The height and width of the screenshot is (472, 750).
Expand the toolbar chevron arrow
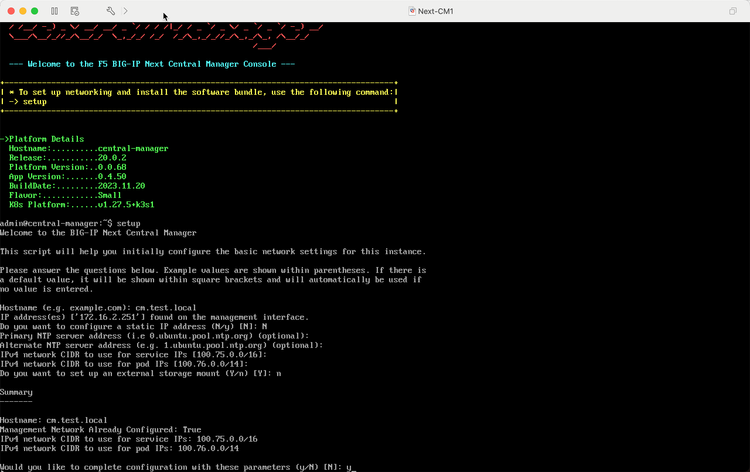click(x=125, y=11)
